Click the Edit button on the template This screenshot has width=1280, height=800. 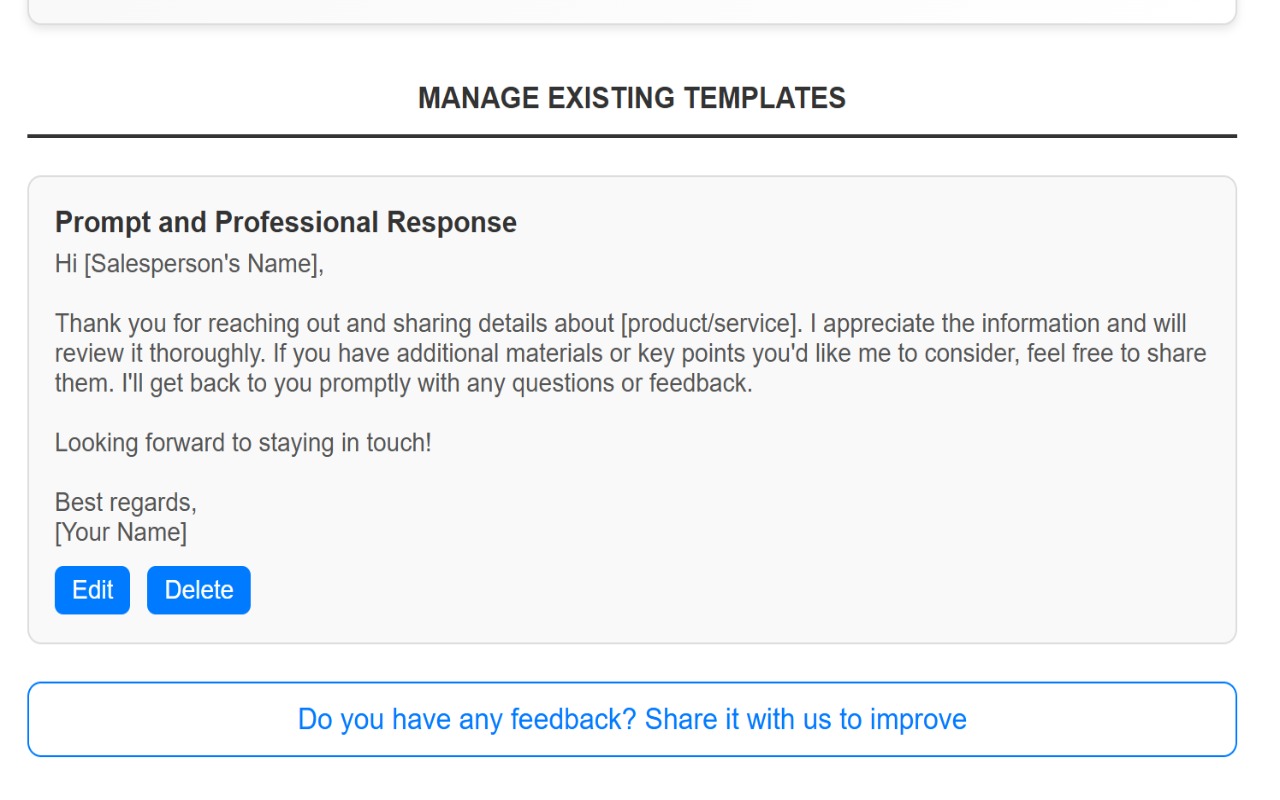[x=91, y=590]
